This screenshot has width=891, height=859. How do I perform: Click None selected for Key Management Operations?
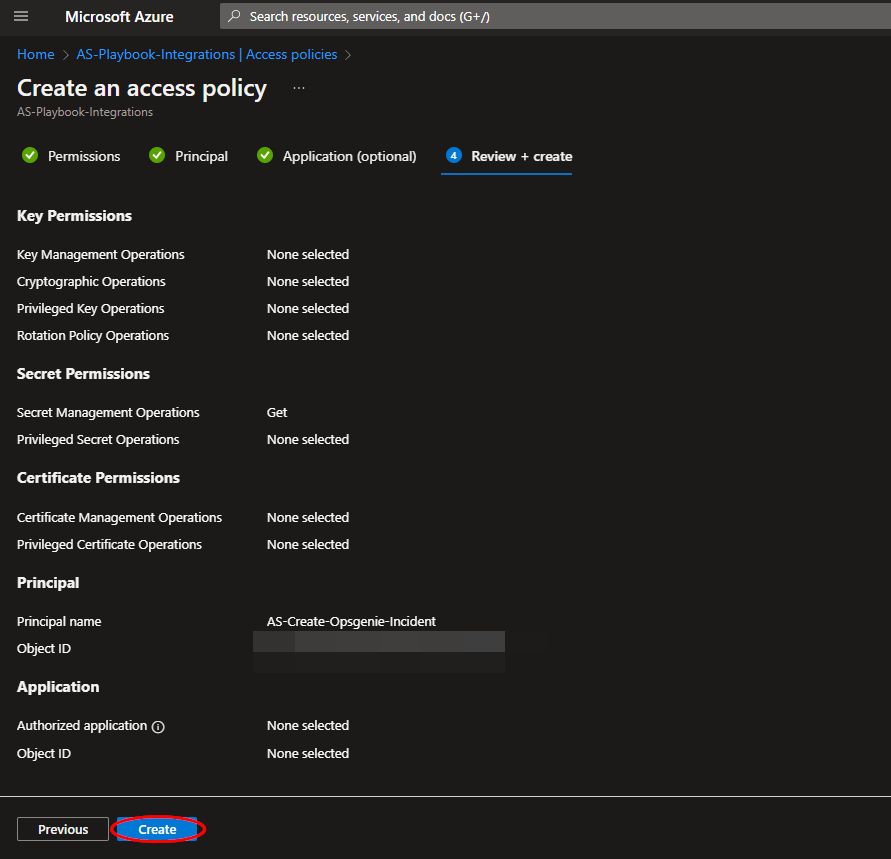(308, 255)
